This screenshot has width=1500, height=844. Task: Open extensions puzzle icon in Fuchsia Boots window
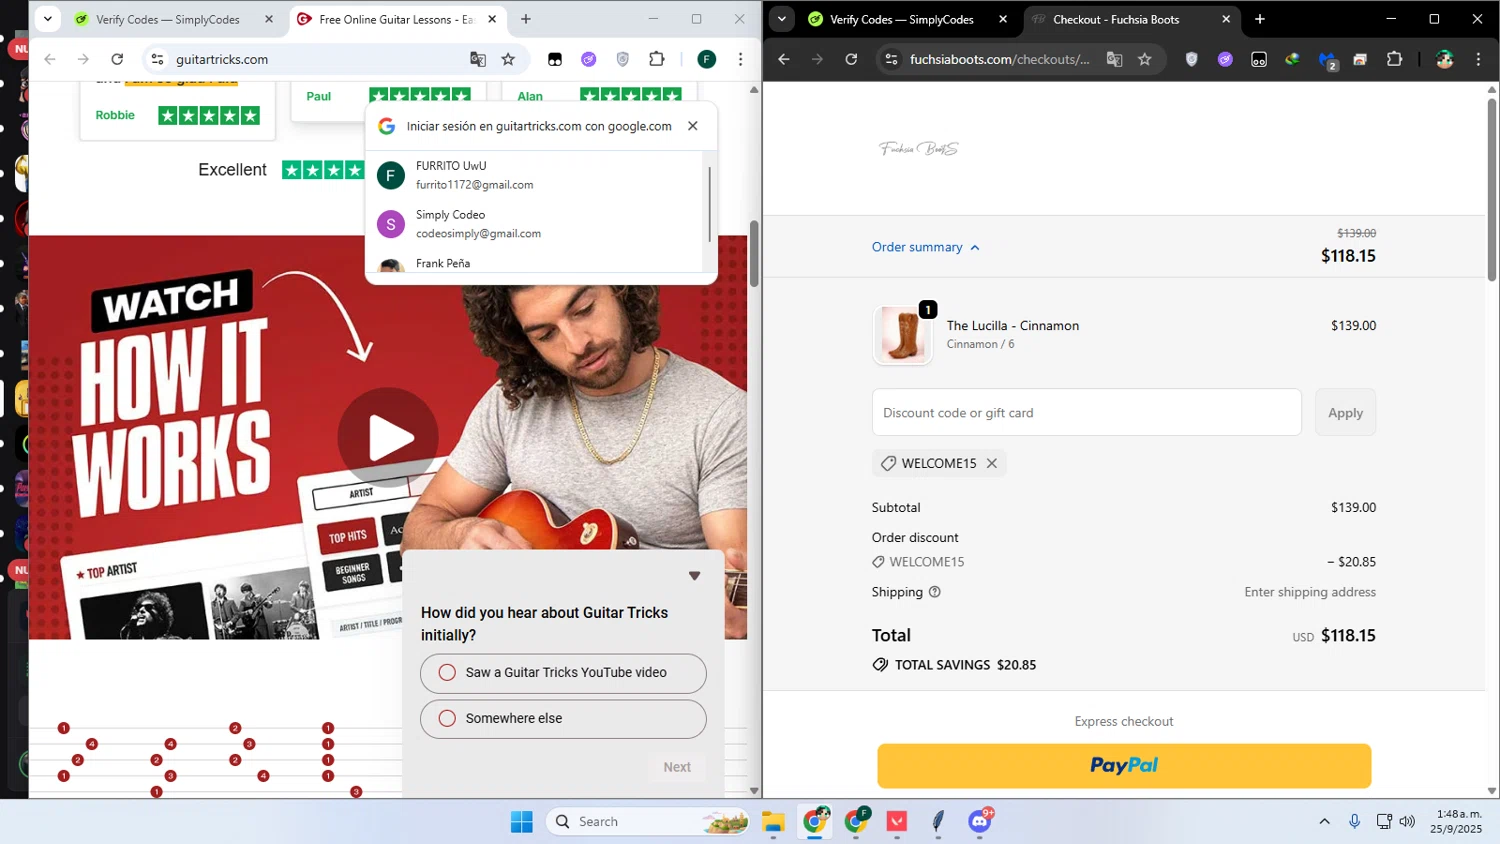[1395, 59]
